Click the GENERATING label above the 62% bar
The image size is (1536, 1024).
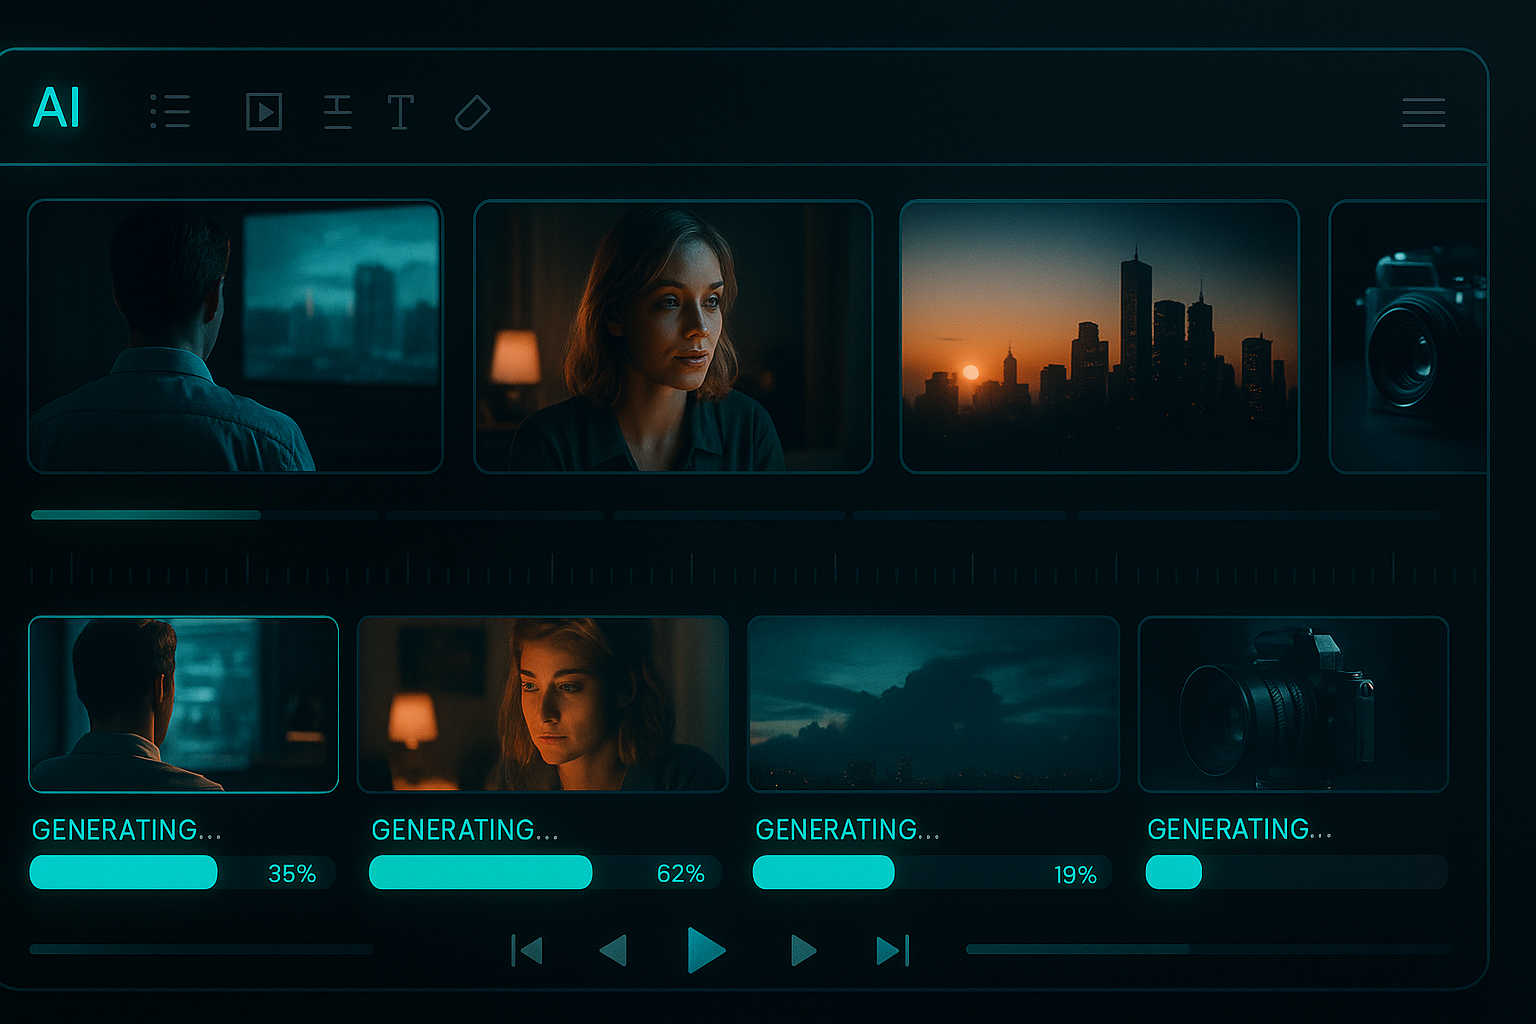[x=465, y=830]
